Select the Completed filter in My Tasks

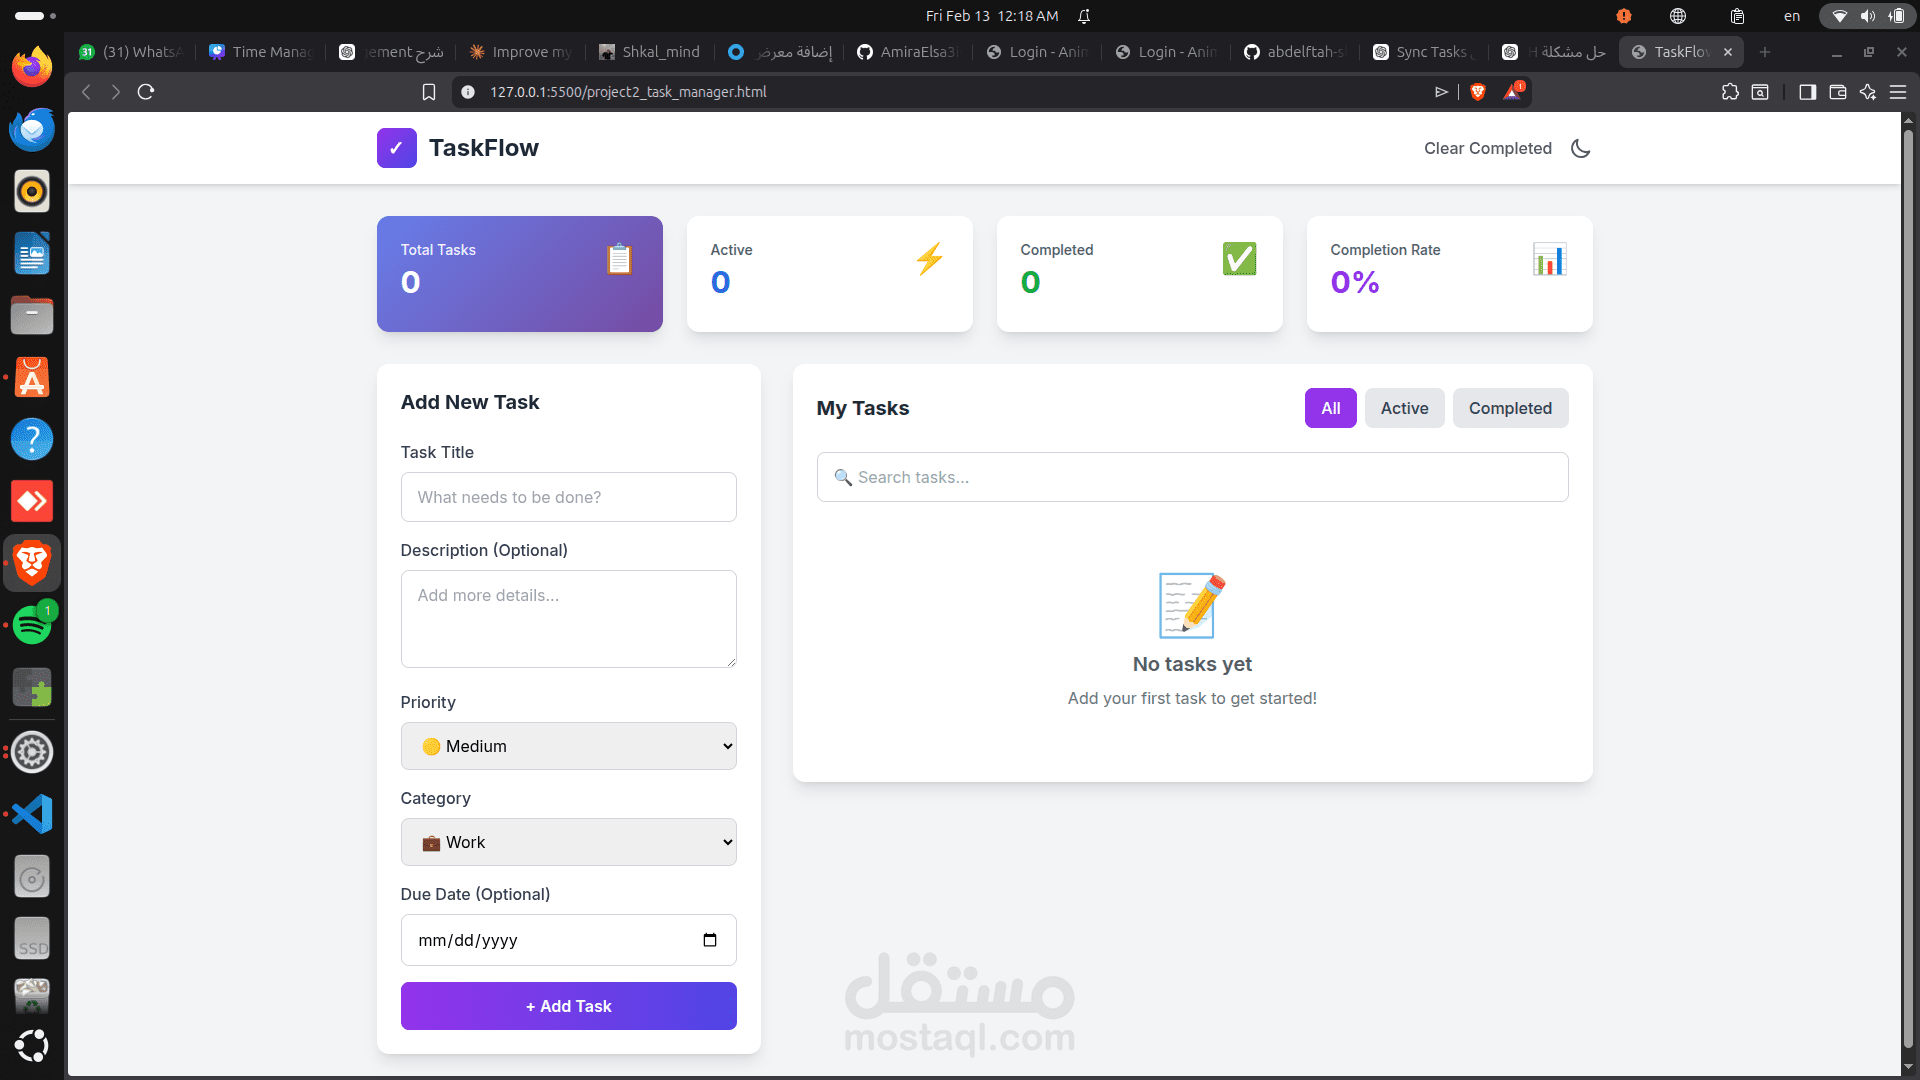click(x=1510, y=408)
